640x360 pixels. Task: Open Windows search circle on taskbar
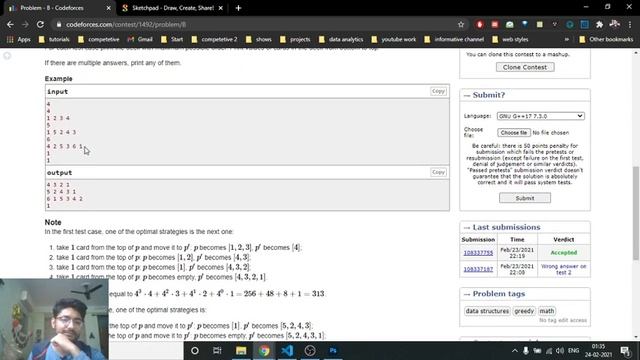coord(195,351)
